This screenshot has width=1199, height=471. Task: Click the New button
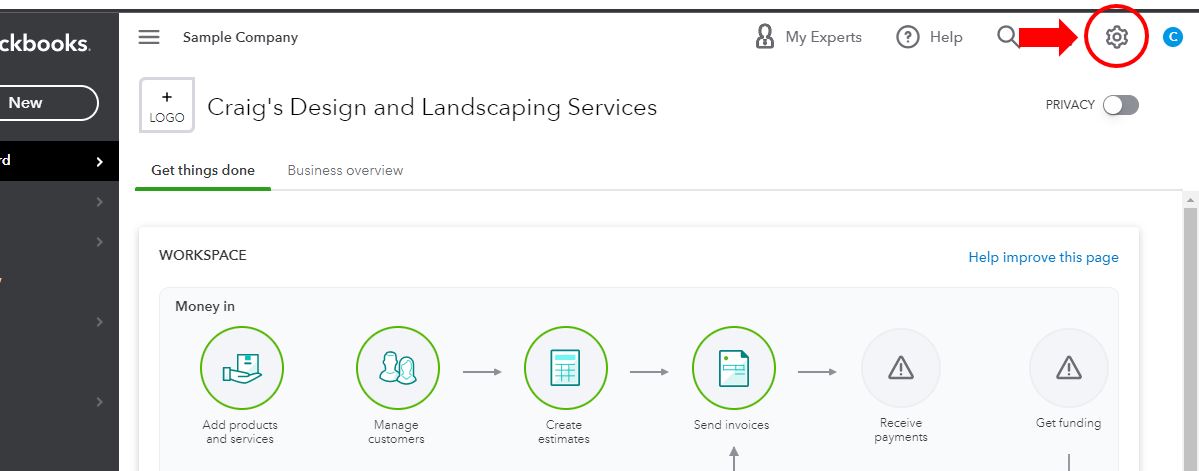click(x=40, y=102)
